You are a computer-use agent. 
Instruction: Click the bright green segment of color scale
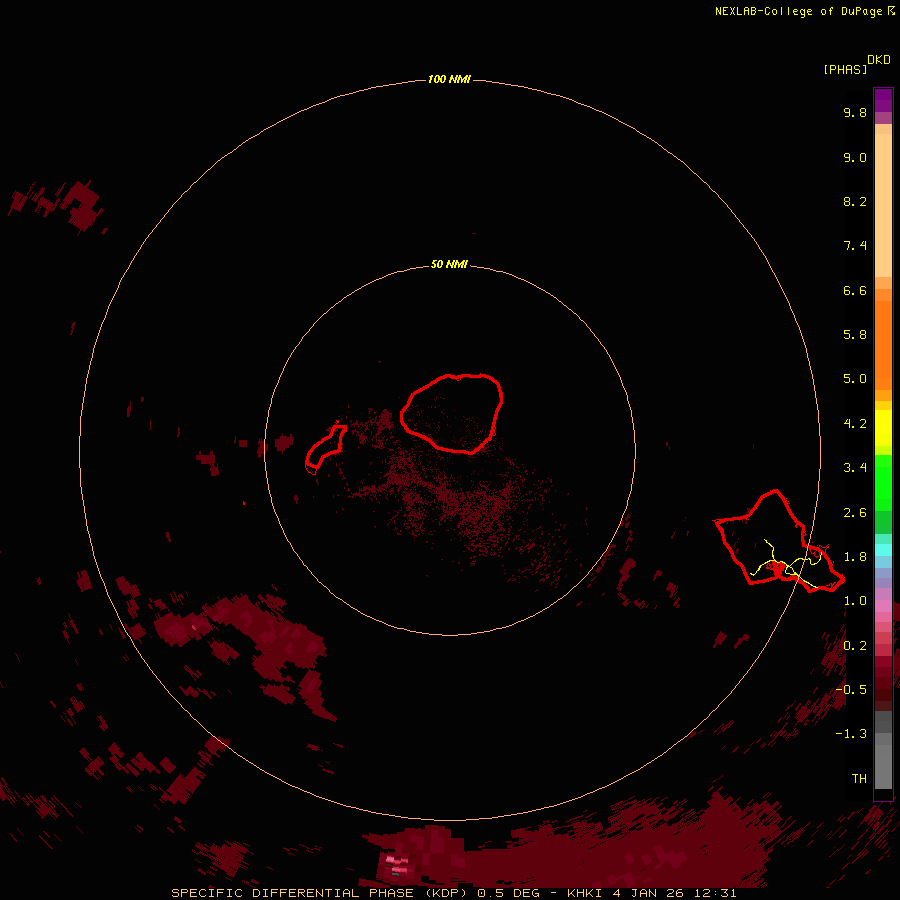pyautogui.click(x=883, y=482)
